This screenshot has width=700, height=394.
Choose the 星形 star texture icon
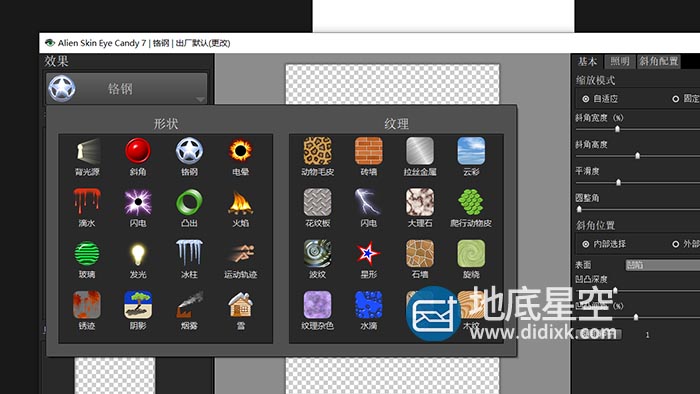click(369, 254)
